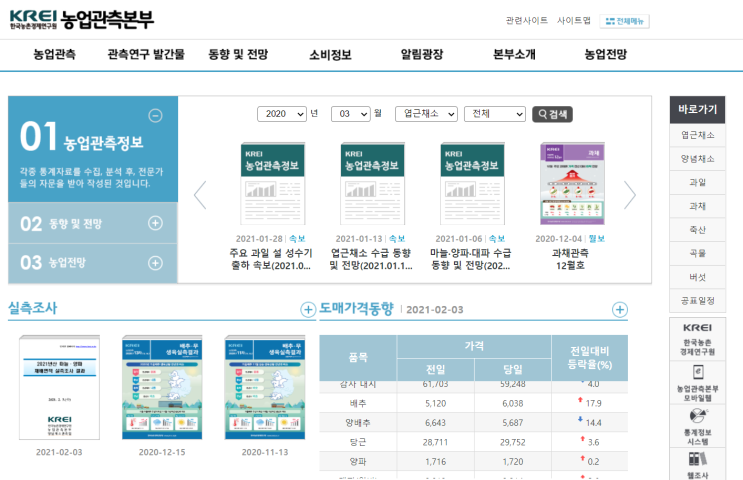The image size is (743, 480).
Task: Click the plus icon beside 도매가격동향
Action: click(620, 309)
